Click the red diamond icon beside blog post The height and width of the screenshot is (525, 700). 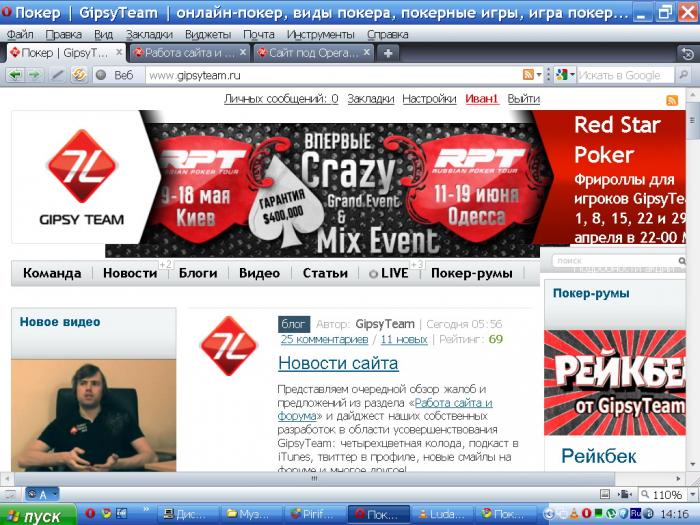click(x=229, y=346)
